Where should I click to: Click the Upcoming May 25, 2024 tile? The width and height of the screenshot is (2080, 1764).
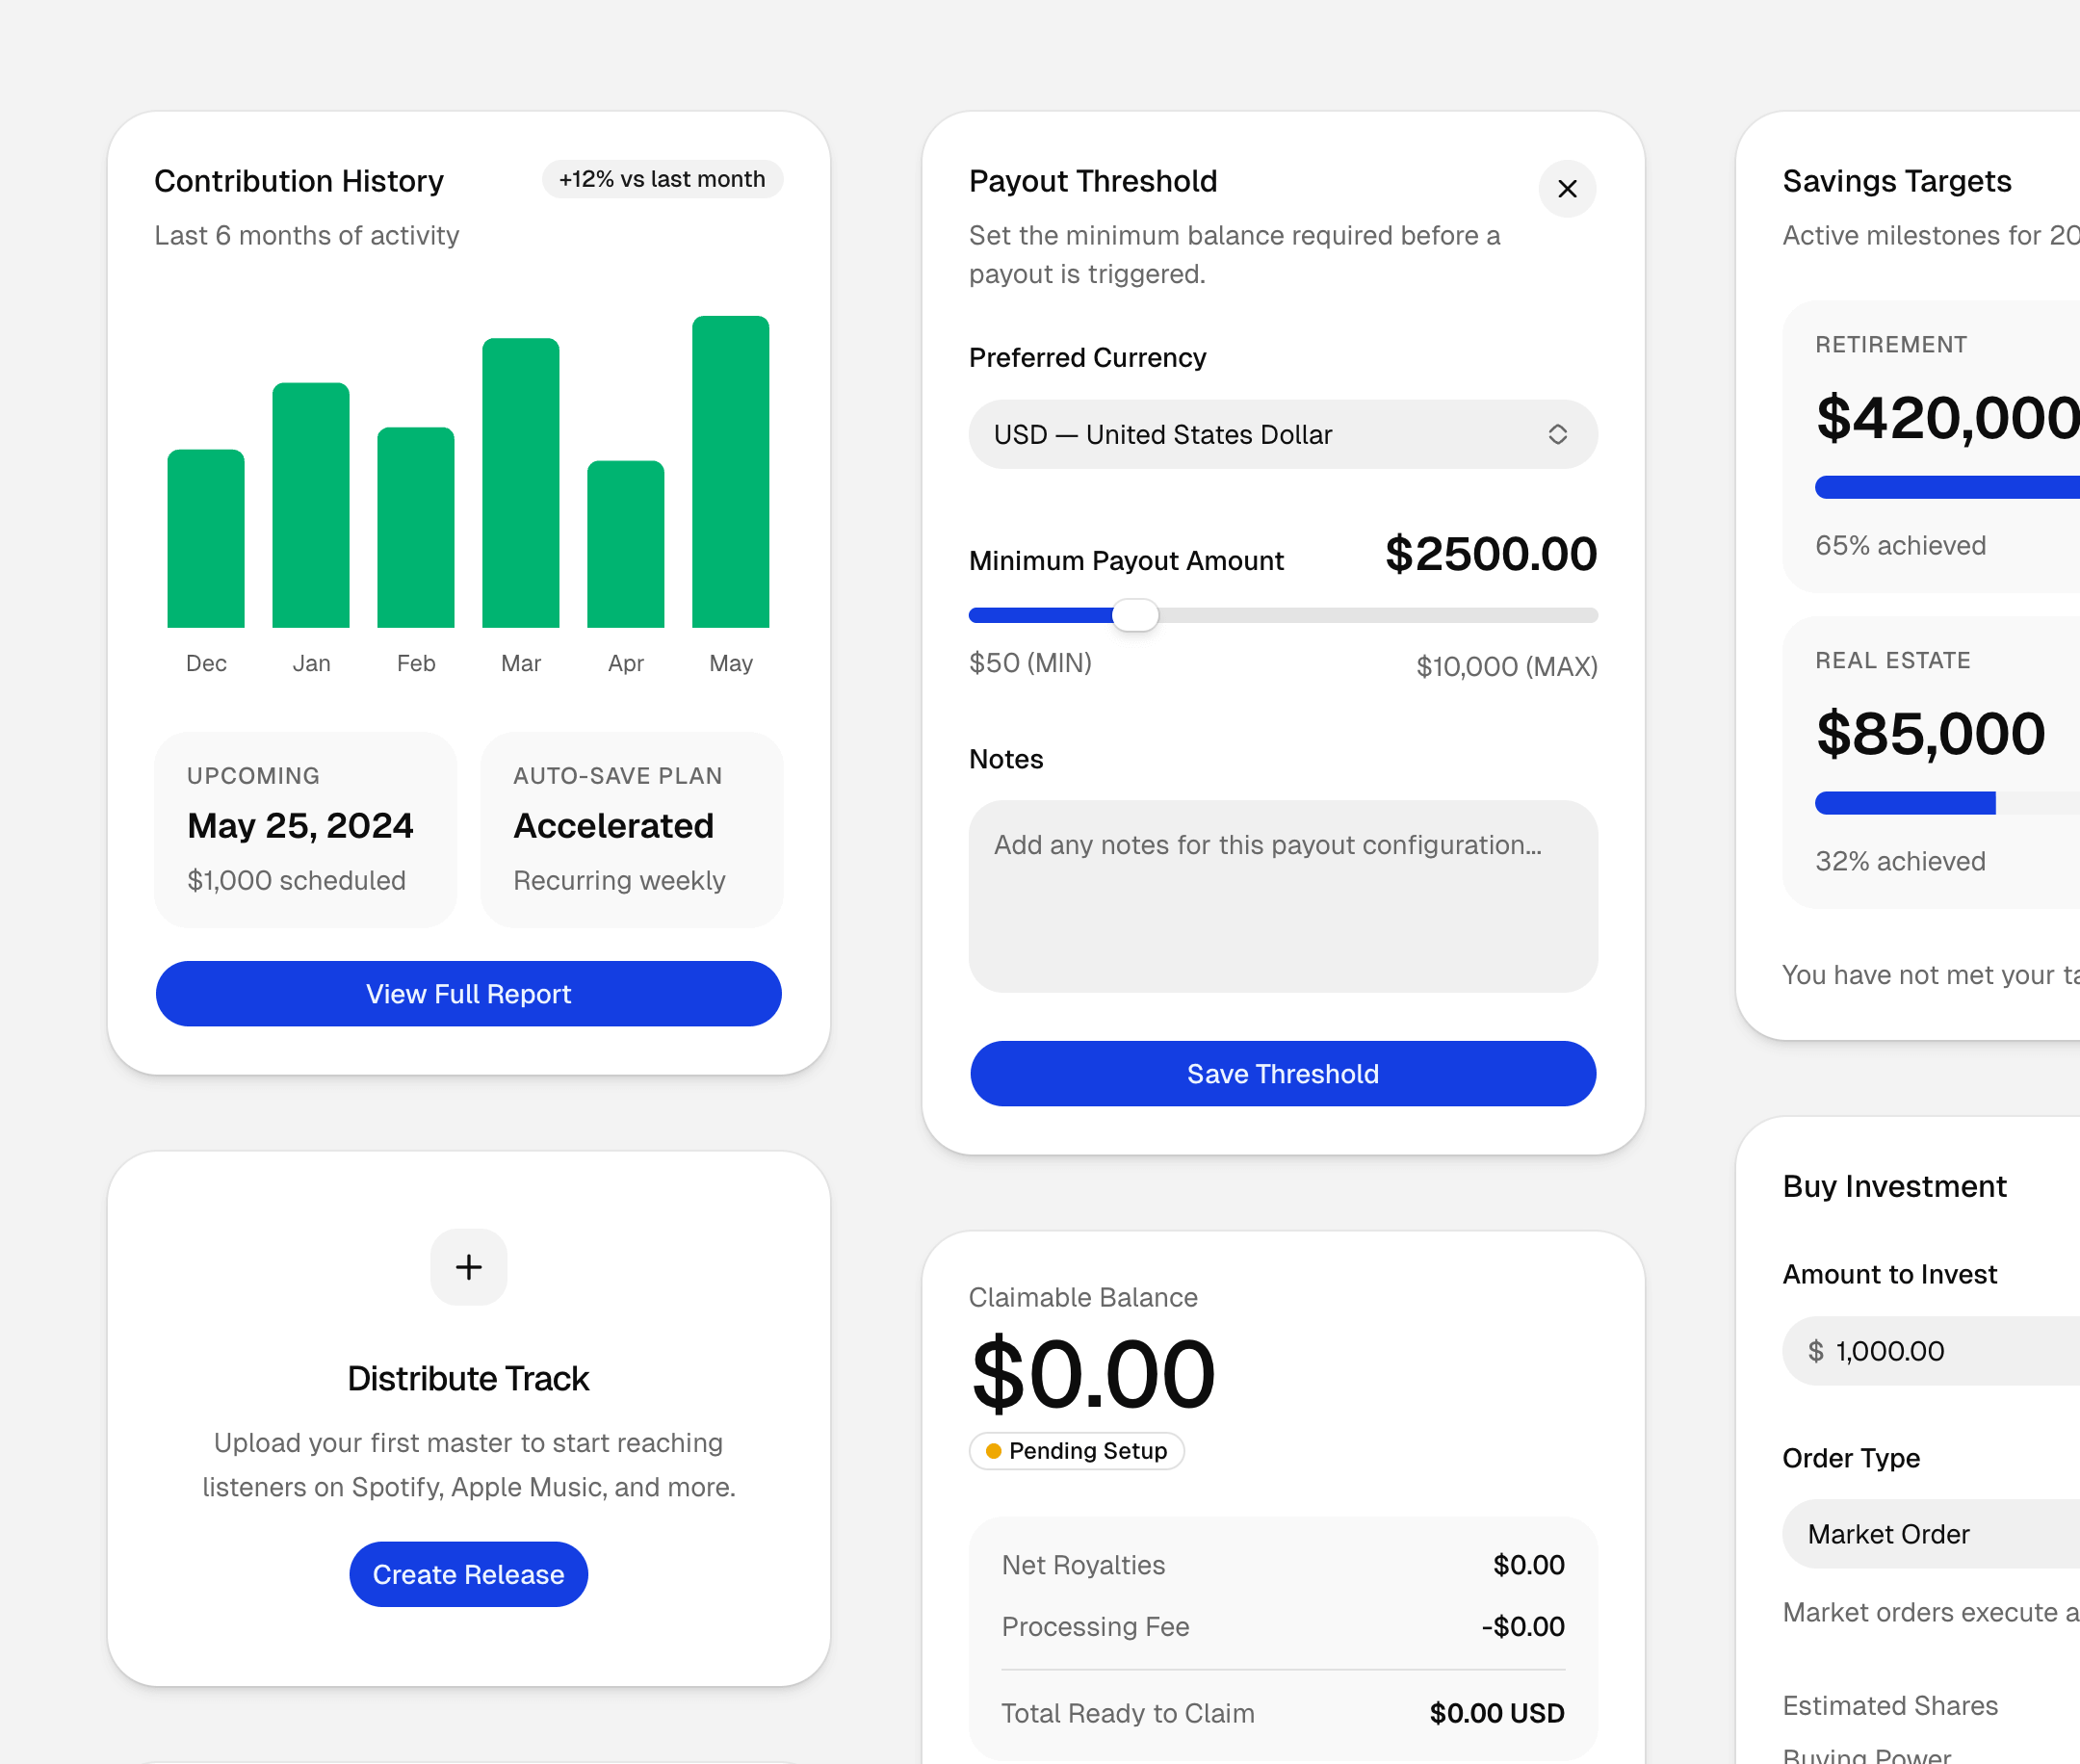tap(305, 829)
